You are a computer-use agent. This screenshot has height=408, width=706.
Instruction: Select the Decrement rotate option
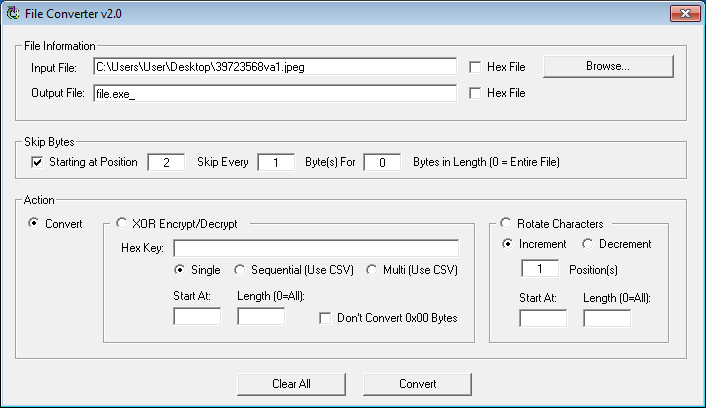[x=588, y=244]
